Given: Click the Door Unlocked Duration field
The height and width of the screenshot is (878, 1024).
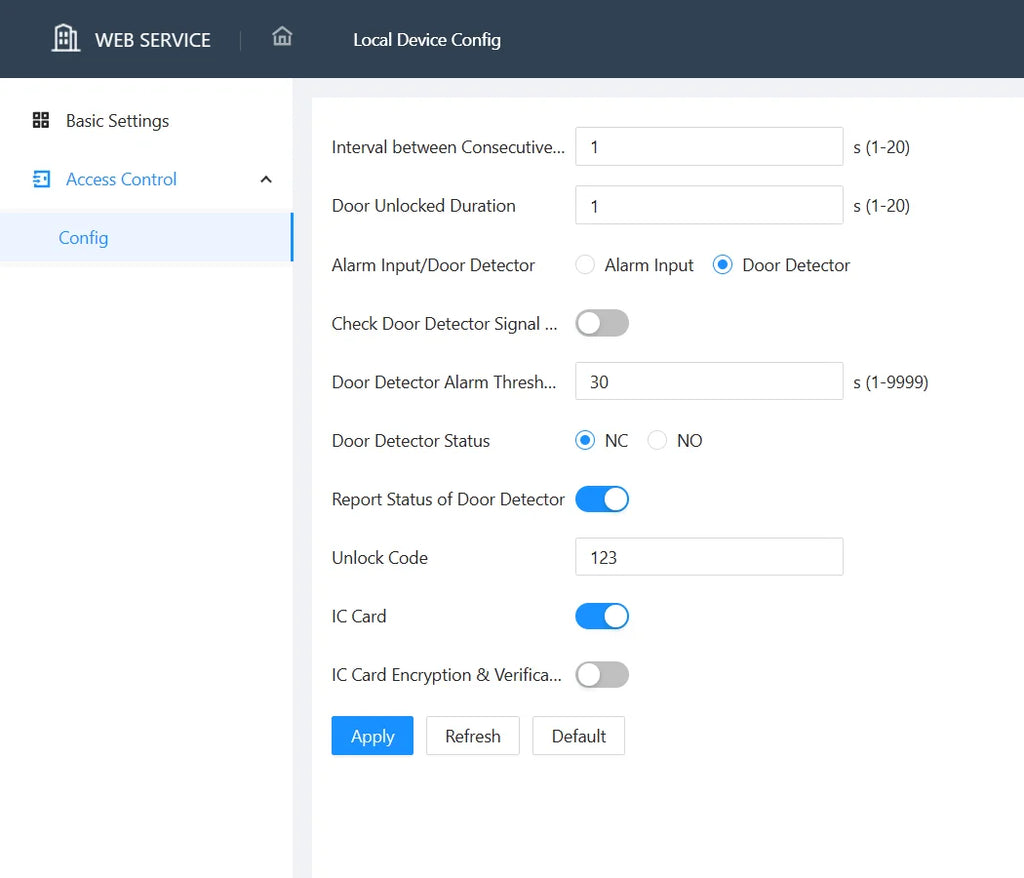Looking at the screenshot, I should tap(709, 205).
